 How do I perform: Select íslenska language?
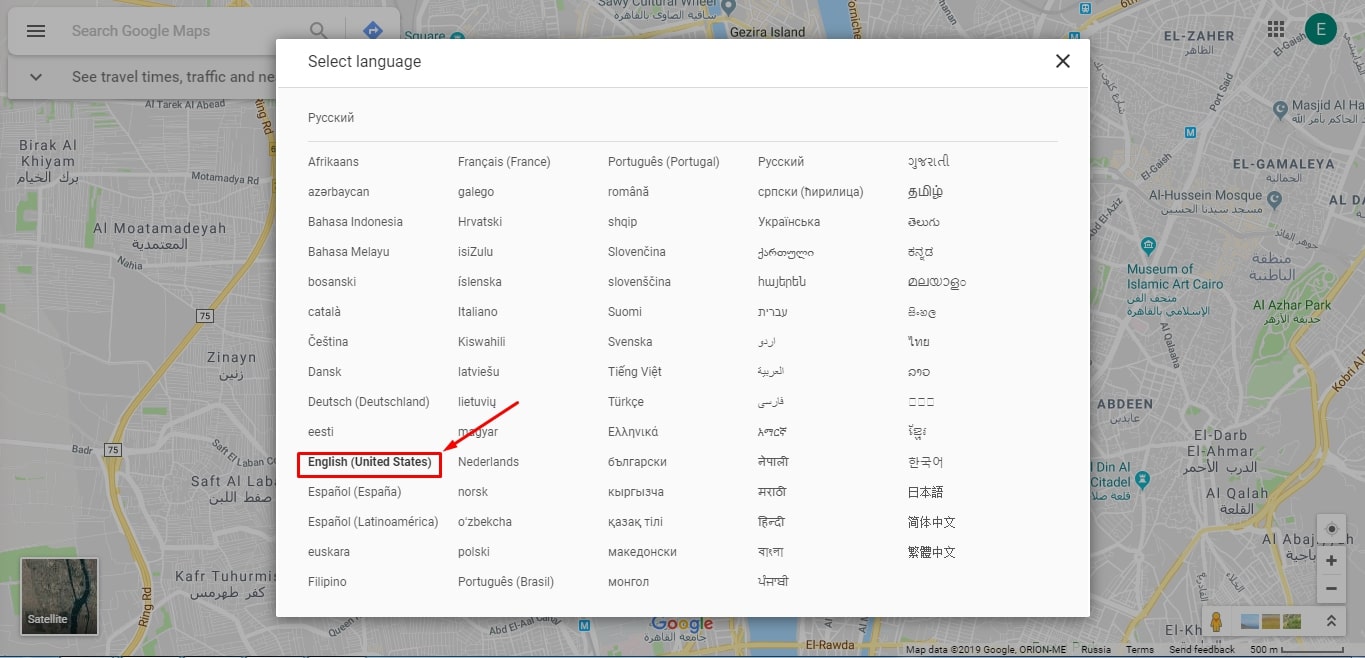click(x=480, y=282)
